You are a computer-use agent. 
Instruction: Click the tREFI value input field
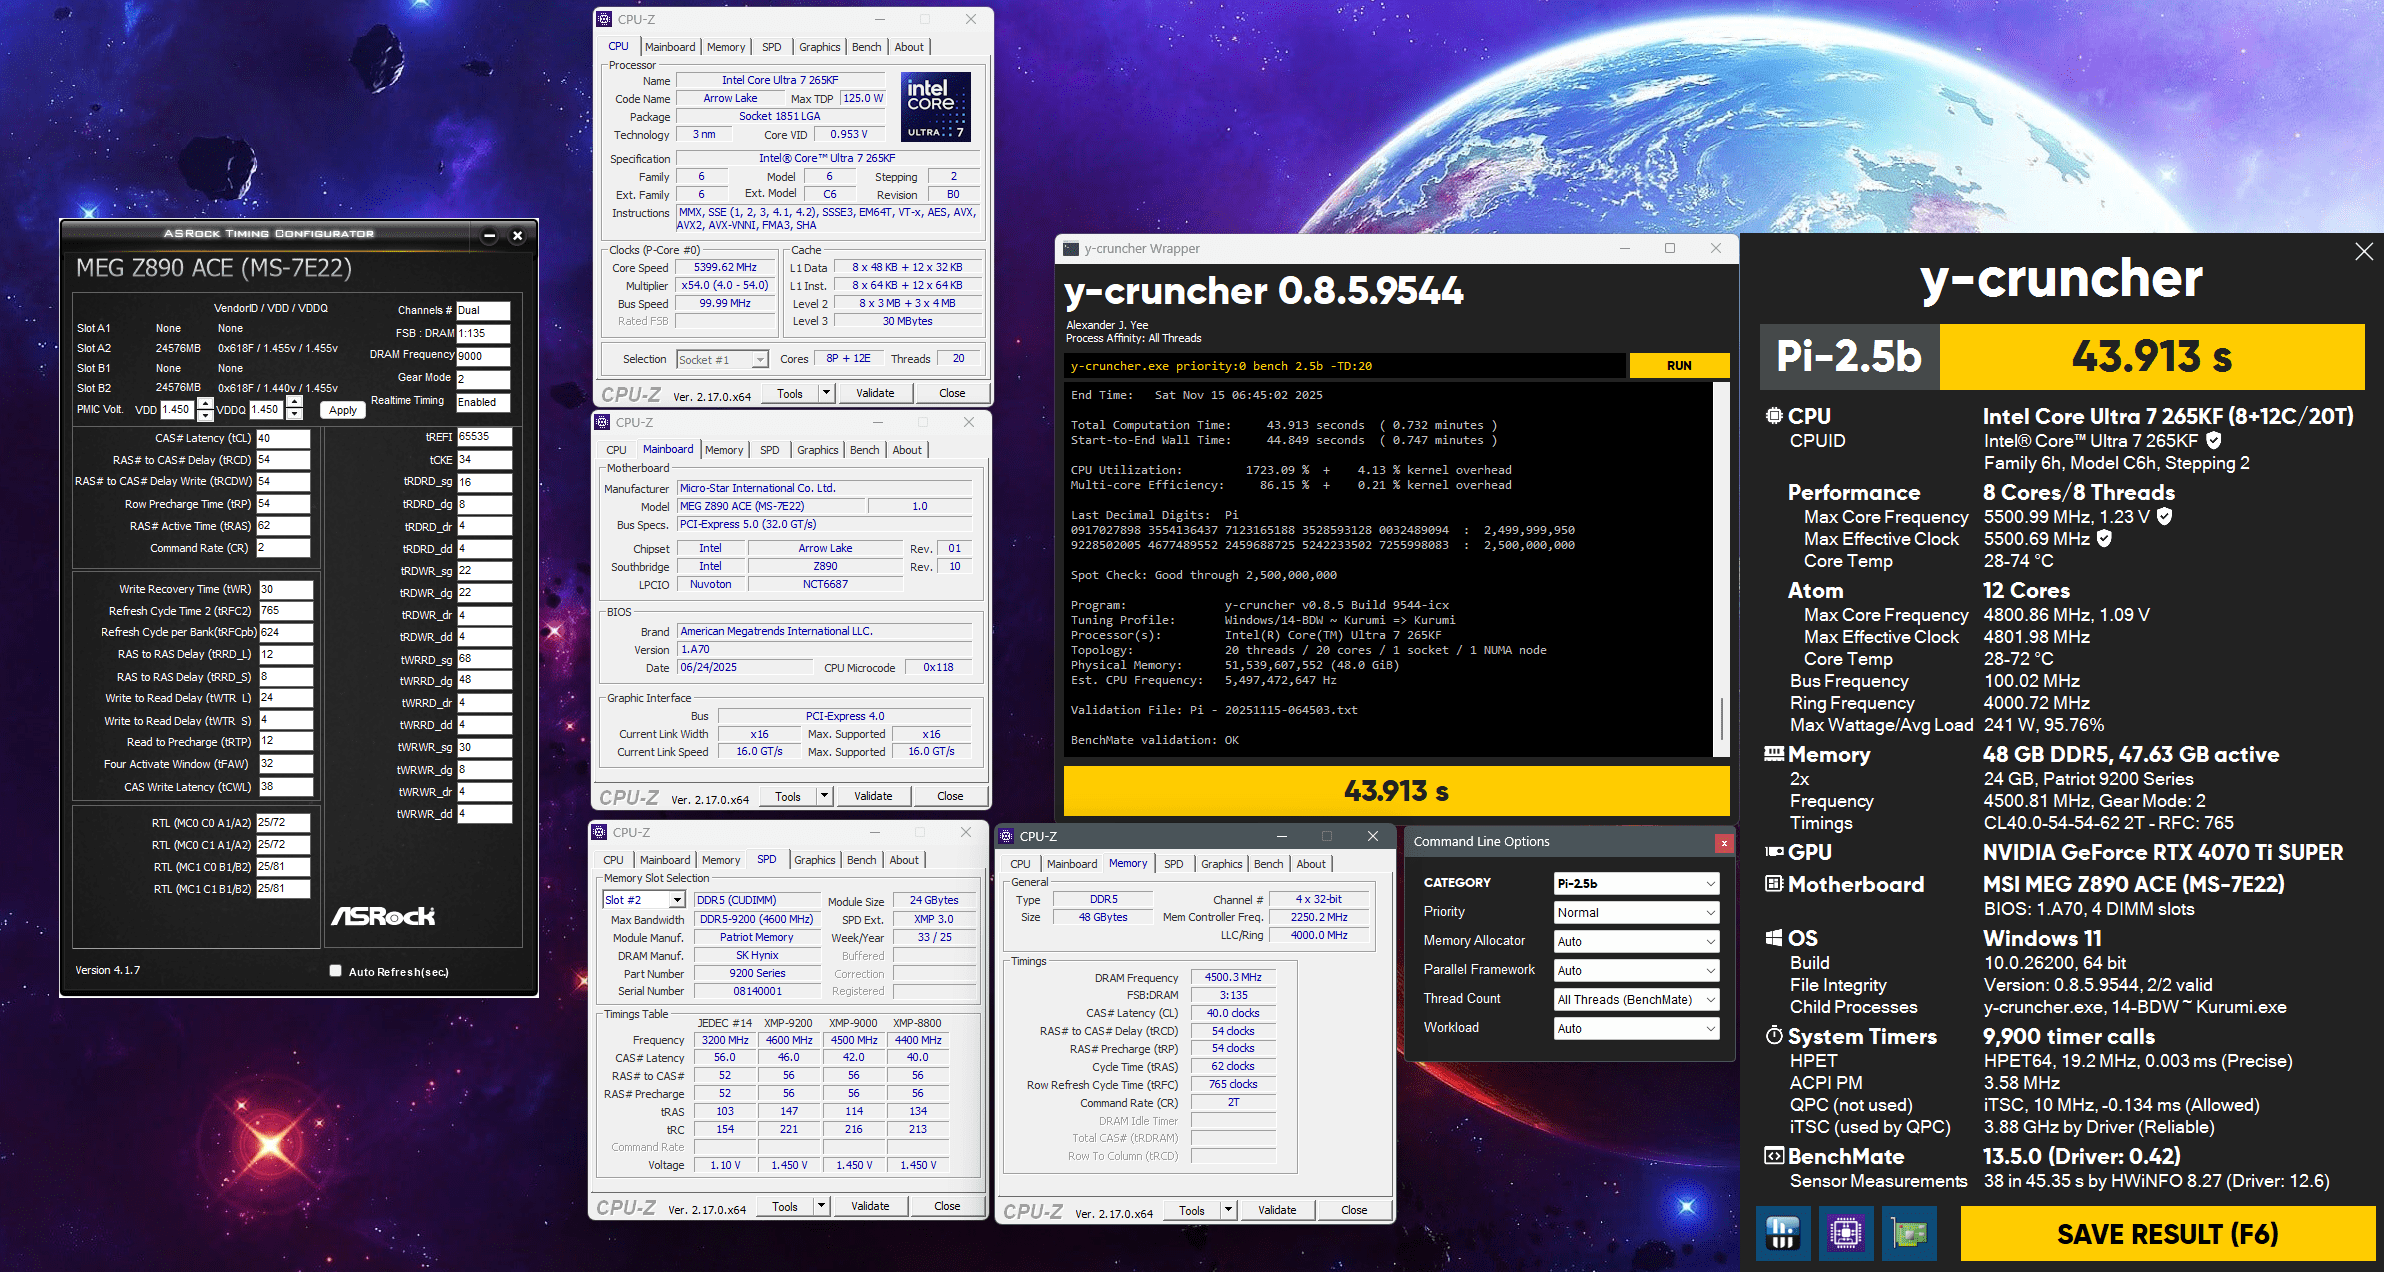(484, 437)
